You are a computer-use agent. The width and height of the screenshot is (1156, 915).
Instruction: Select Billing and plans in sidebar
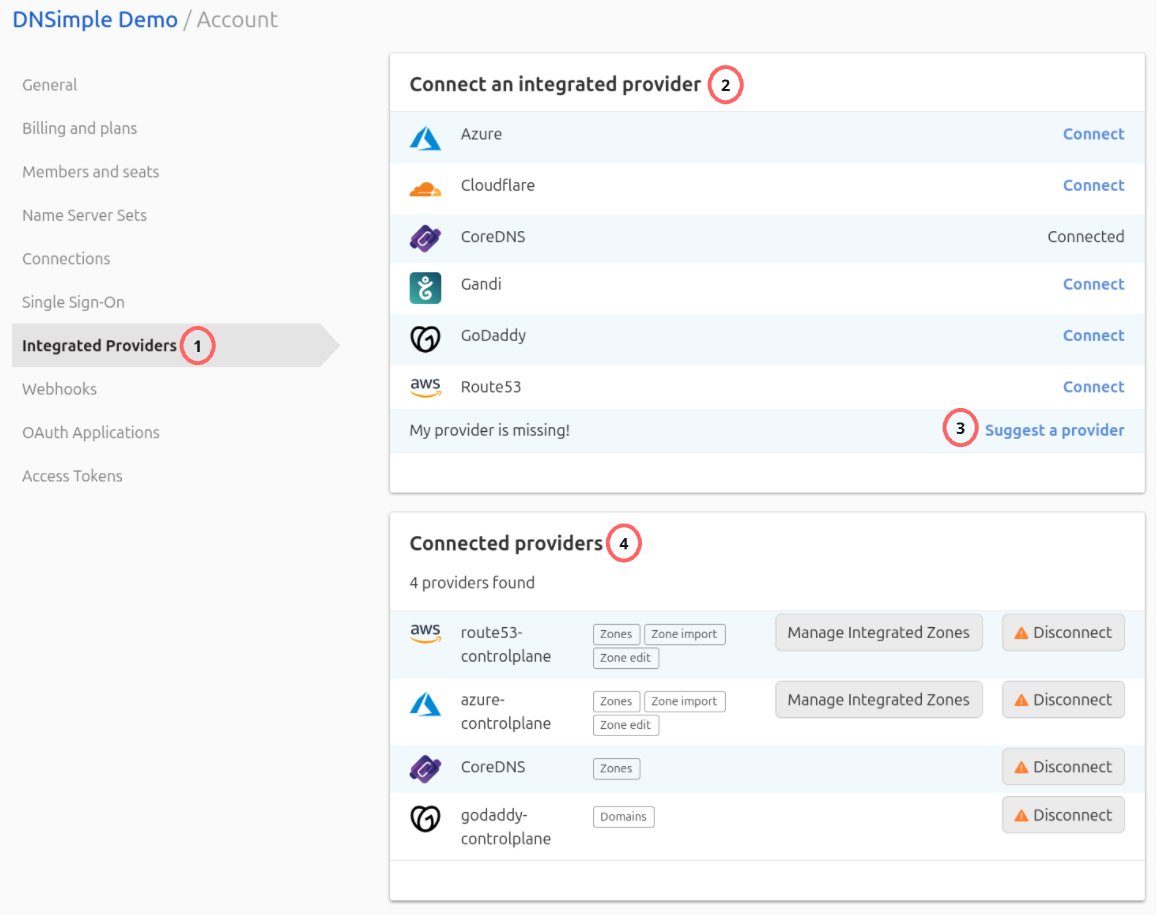[78, 128]
